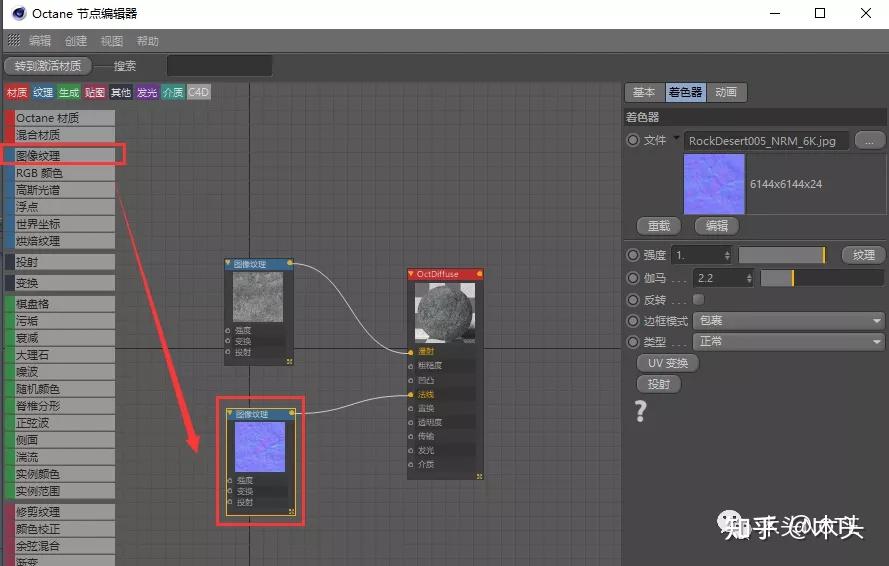
Task: Click the 边框模式 animation radio circle
Action: (x=633, y=321)
